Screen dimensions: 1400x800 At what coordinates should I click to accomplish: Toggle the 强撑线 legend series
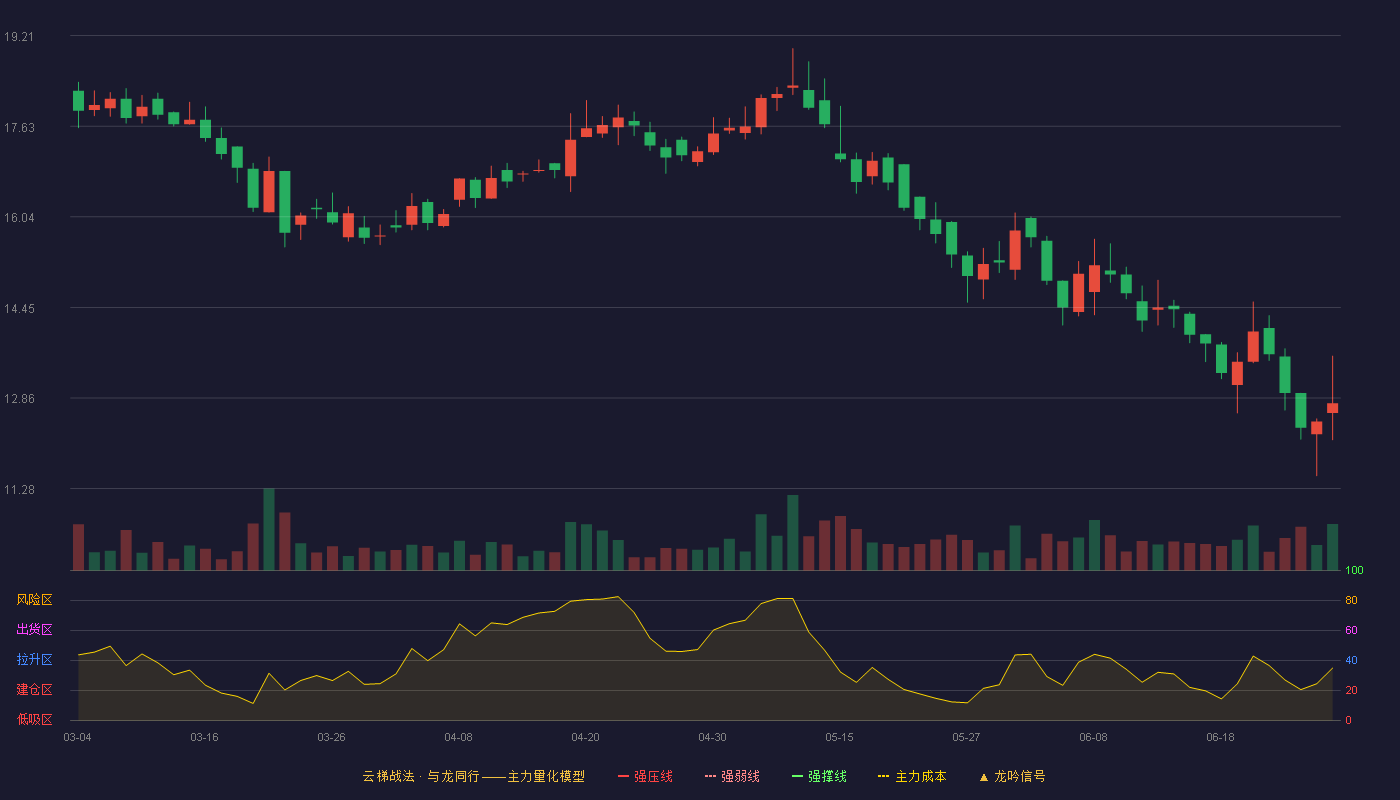tap(819, 776)
